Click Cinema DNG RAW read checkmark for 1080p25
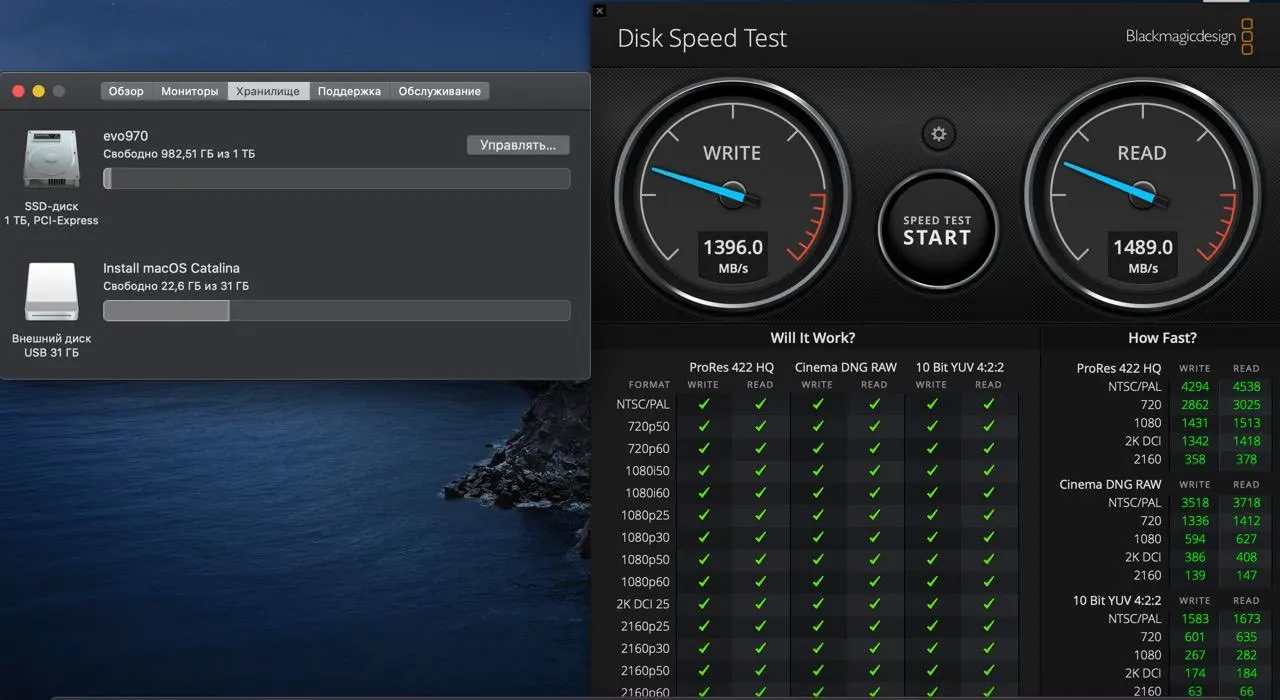The height and width of the screenshot is (700, 1280). 875,515
